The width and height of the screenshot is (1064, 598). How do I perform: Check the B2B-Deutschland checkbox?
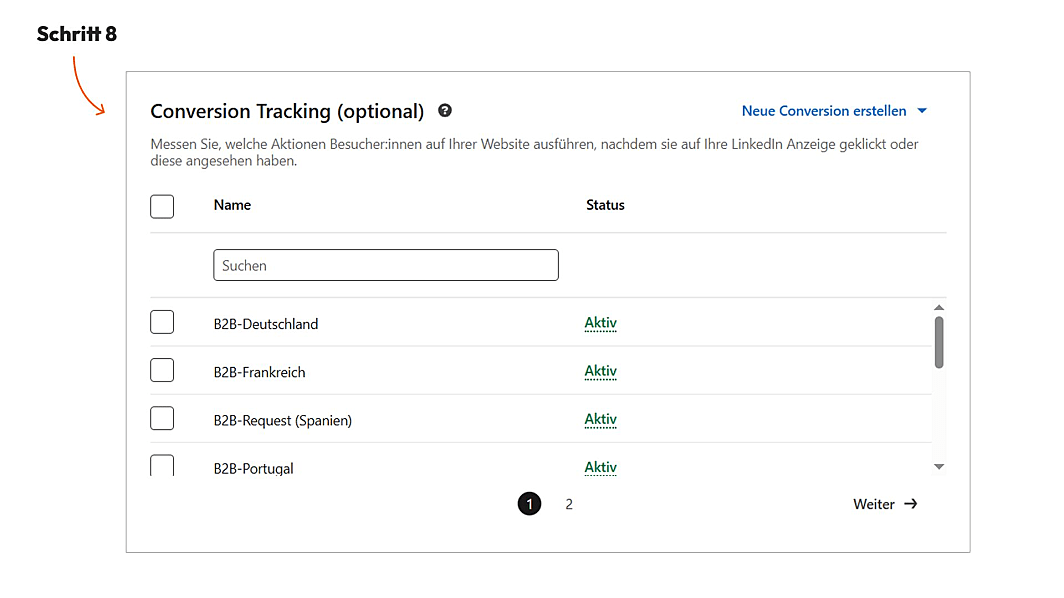pos(162,323)
